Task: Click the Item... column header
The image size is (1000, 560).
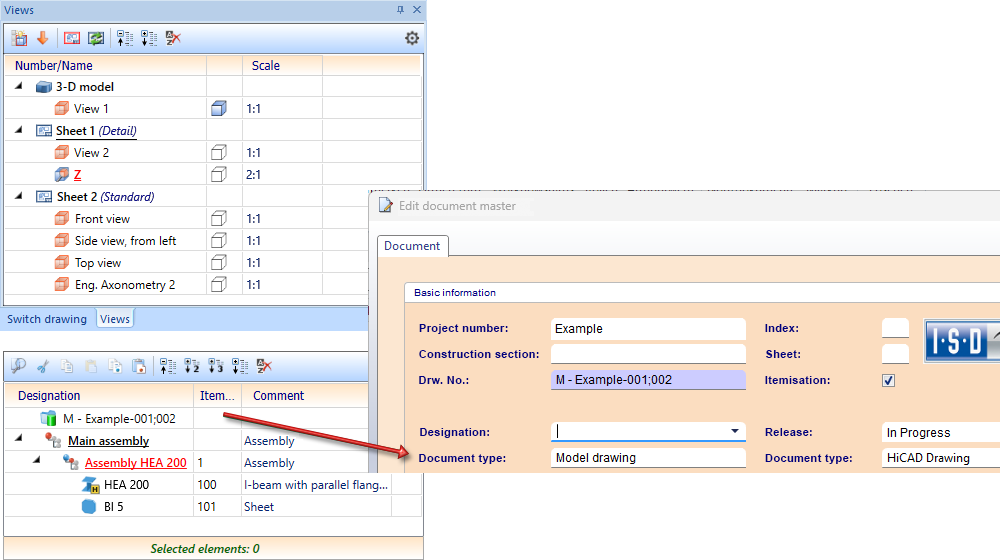Action: point(217,395)
